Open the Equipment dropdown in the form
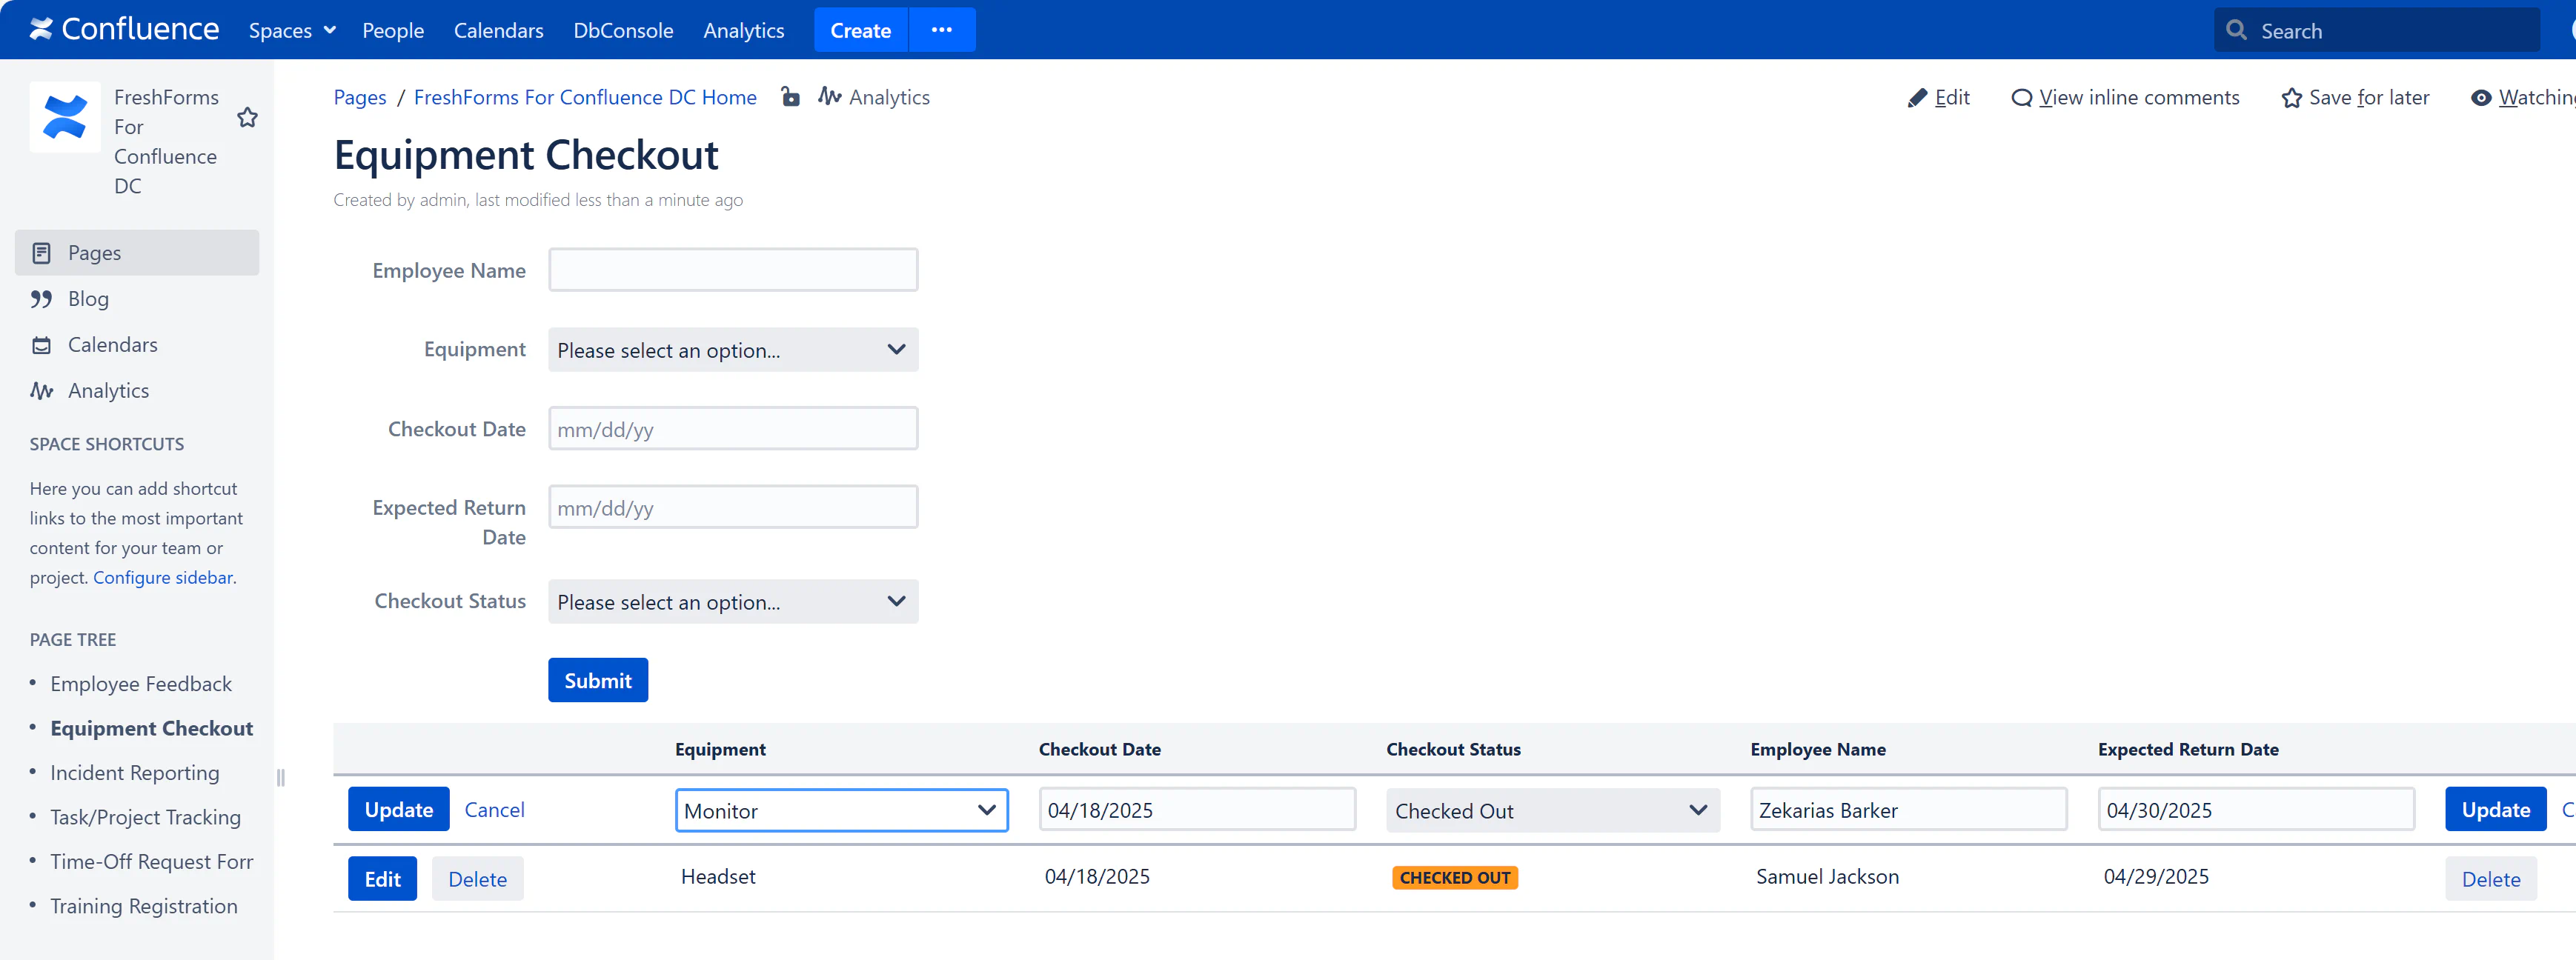 tap(733, 350)
